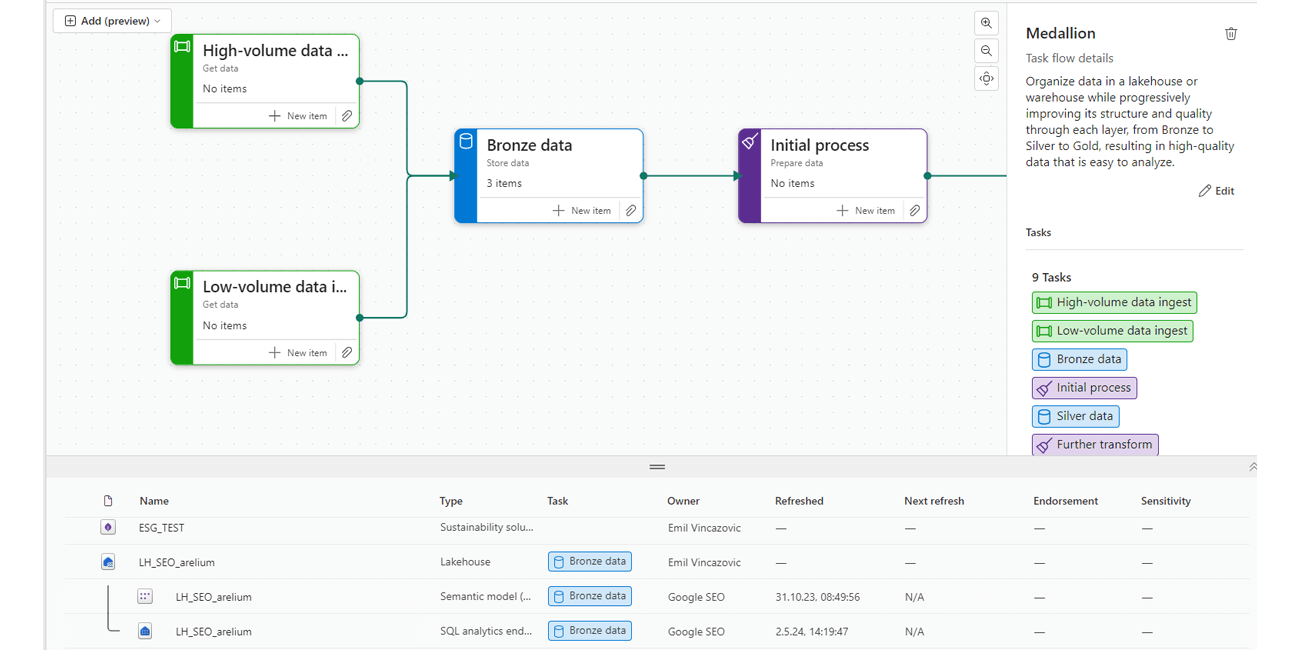Zoom in on the task flow canvas
Image resolution: width=1300 pixels, height=650 pixels.
pyautogui.click(x=986, y=22)
